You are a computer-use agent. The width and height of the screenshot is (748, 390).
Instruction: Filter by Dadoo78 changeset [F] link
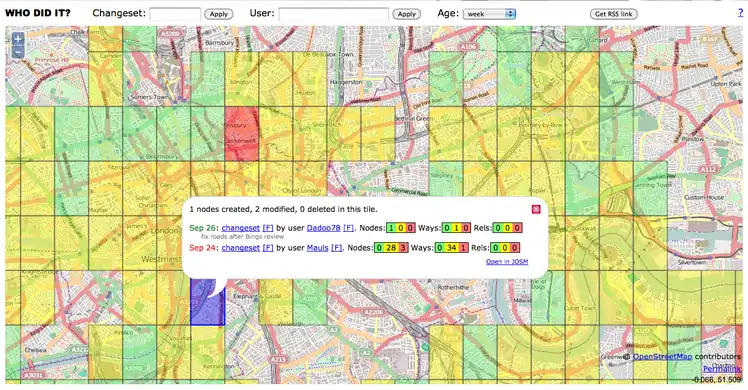point(268,228)
